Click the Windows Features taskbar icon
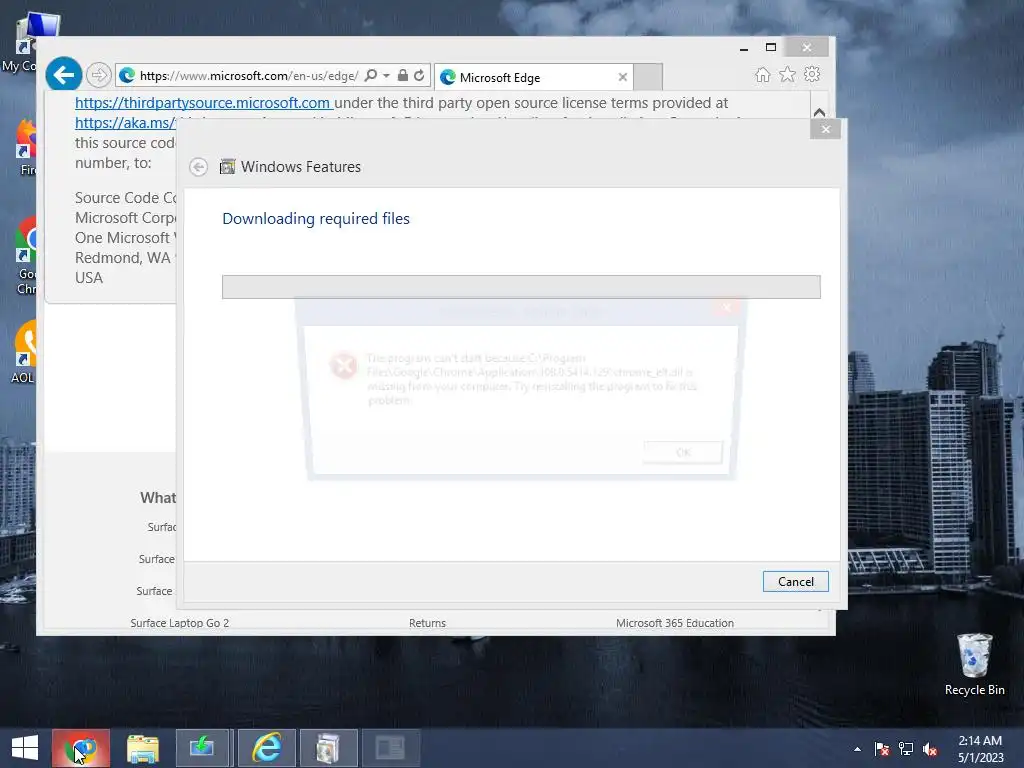Screen dimensions: 1024x768 pyautogui.click(x=328, y=748)
